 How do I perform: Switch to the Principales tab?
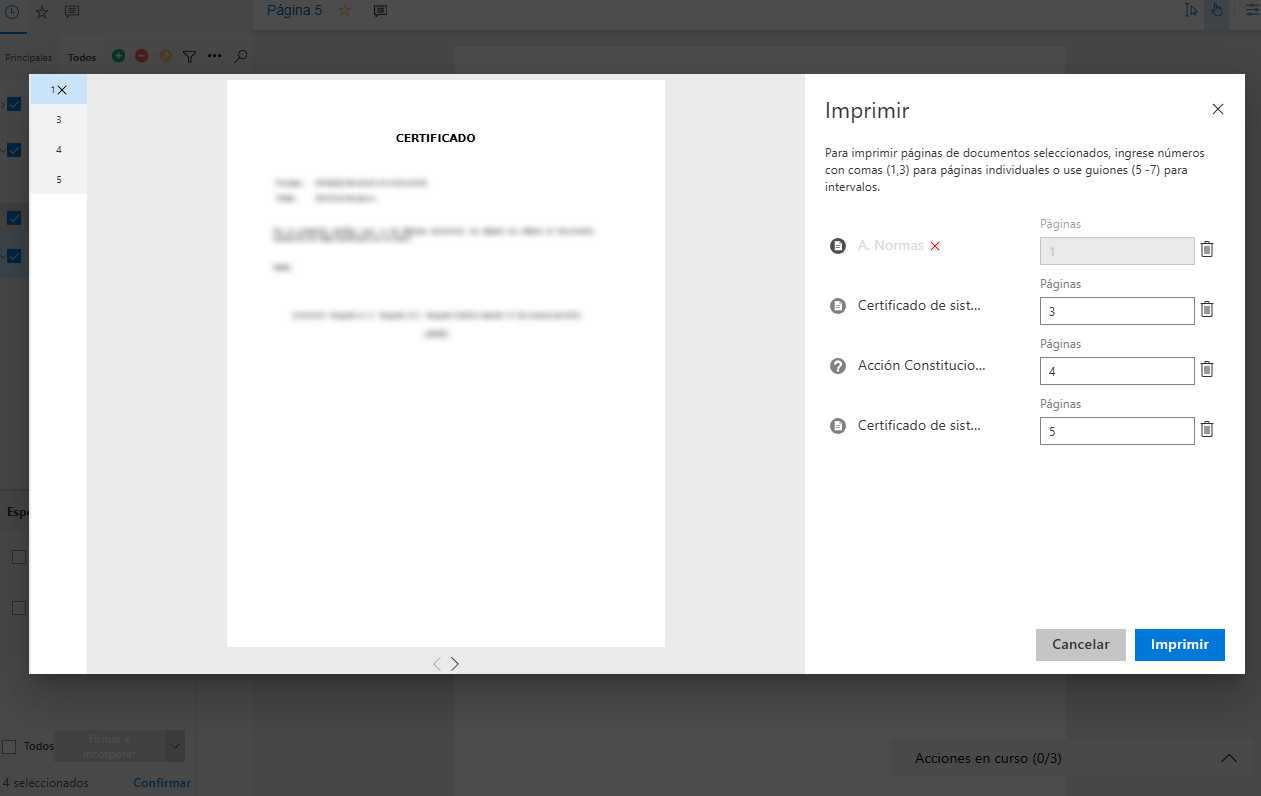point(28,58)
